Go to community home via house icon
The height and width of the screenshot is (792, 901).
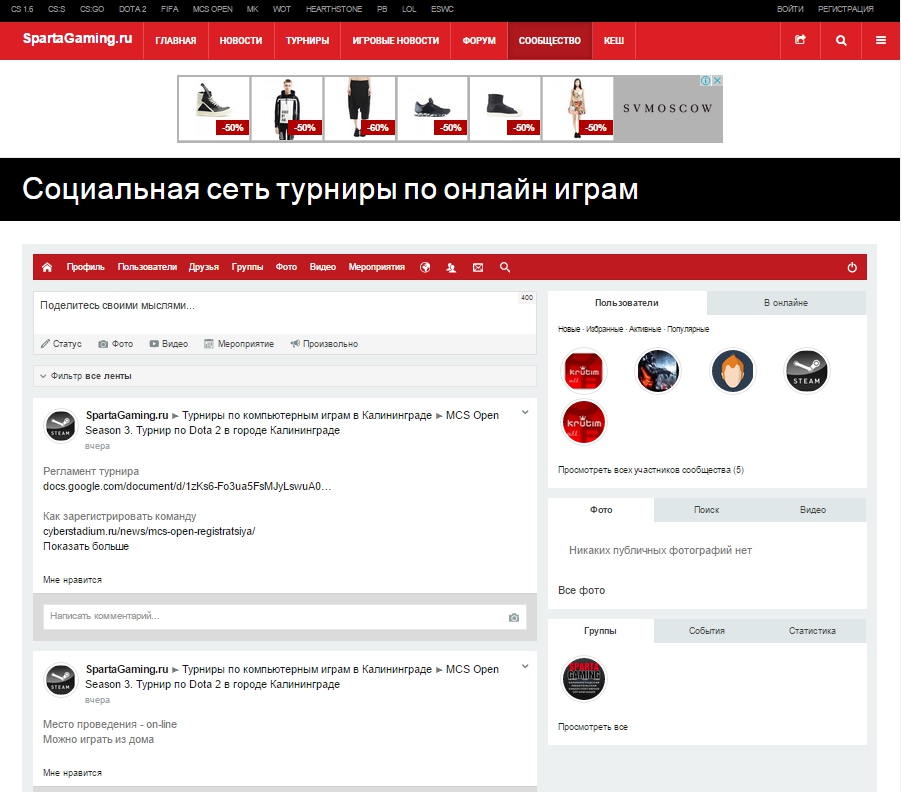point(47,267)
